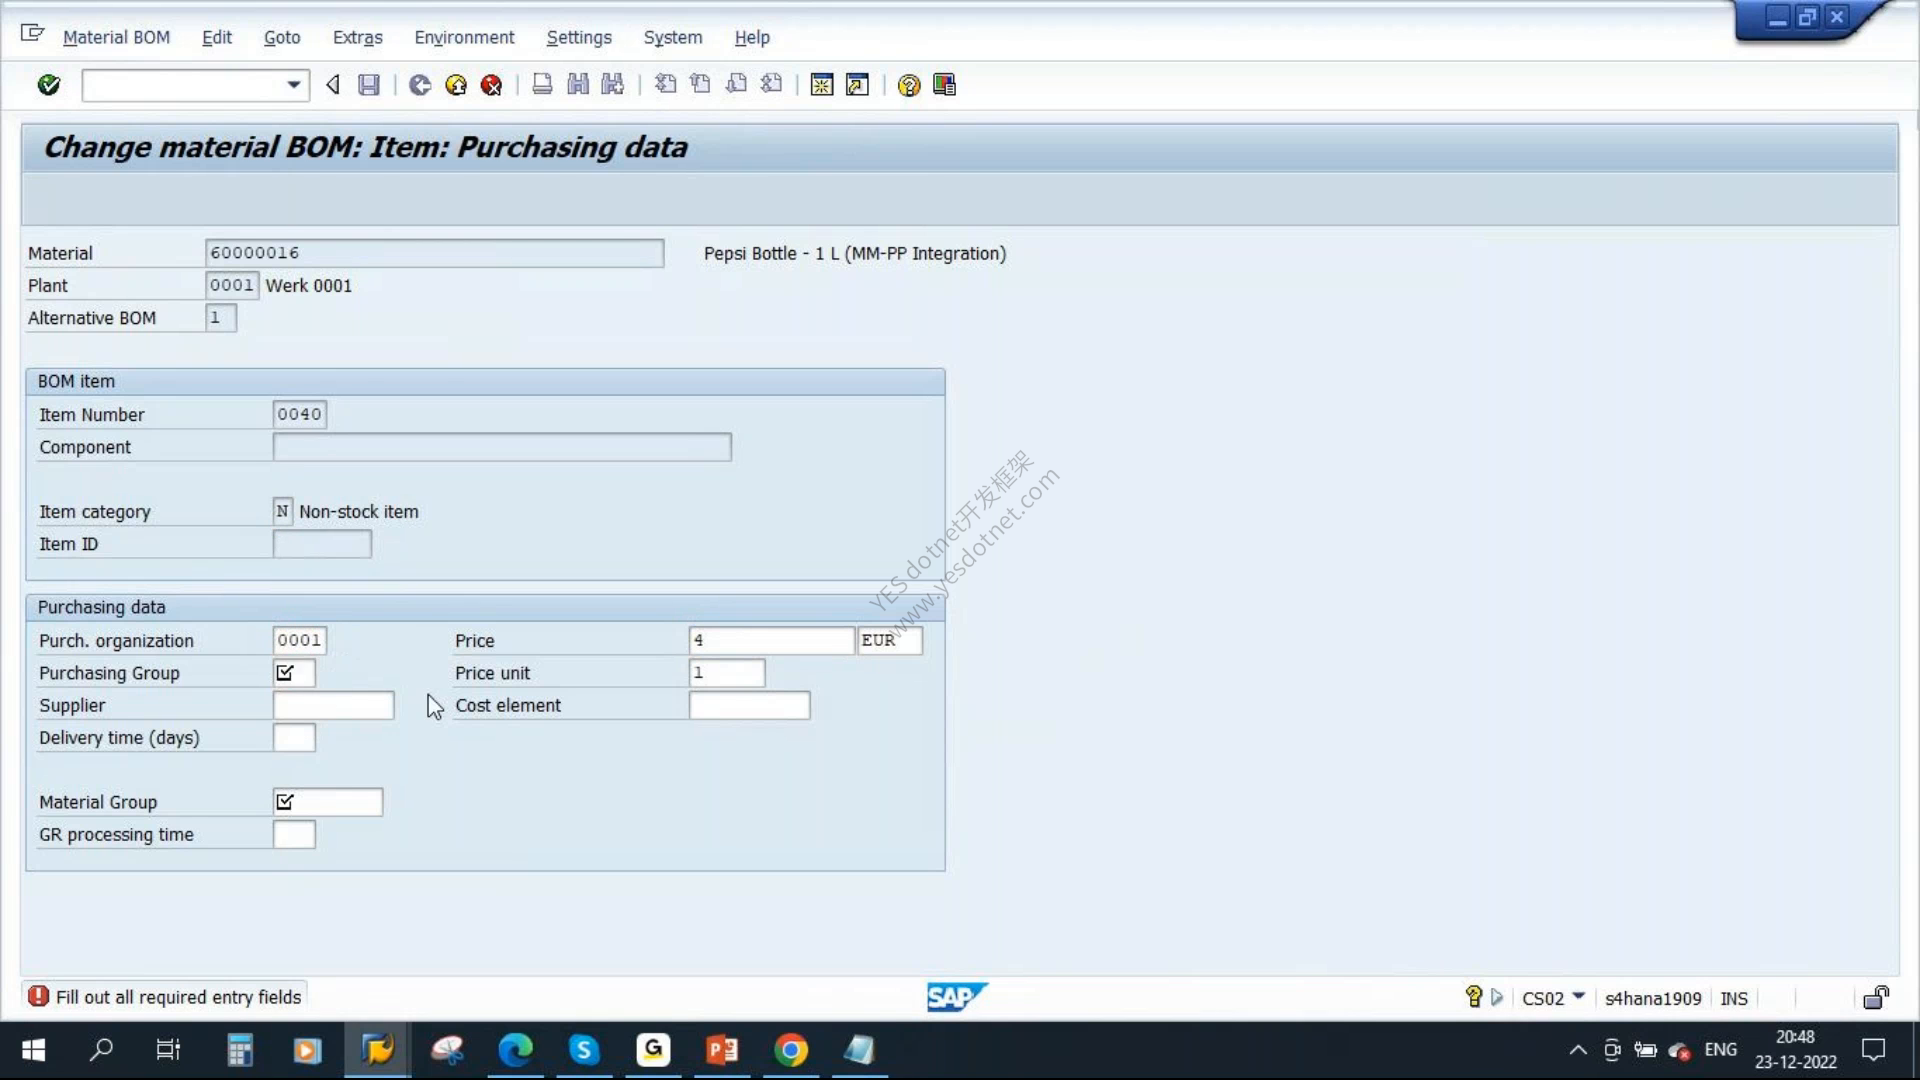Toggle the INS insert mode indicator
This screenshot has height=1080, width=1920.
[x=1734, y=998]
